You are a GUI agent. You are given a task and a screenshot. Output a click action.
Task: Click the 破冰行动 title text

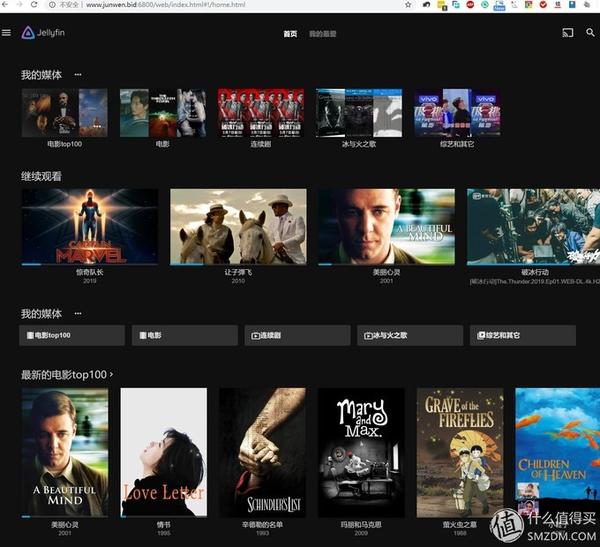point(535,272)
